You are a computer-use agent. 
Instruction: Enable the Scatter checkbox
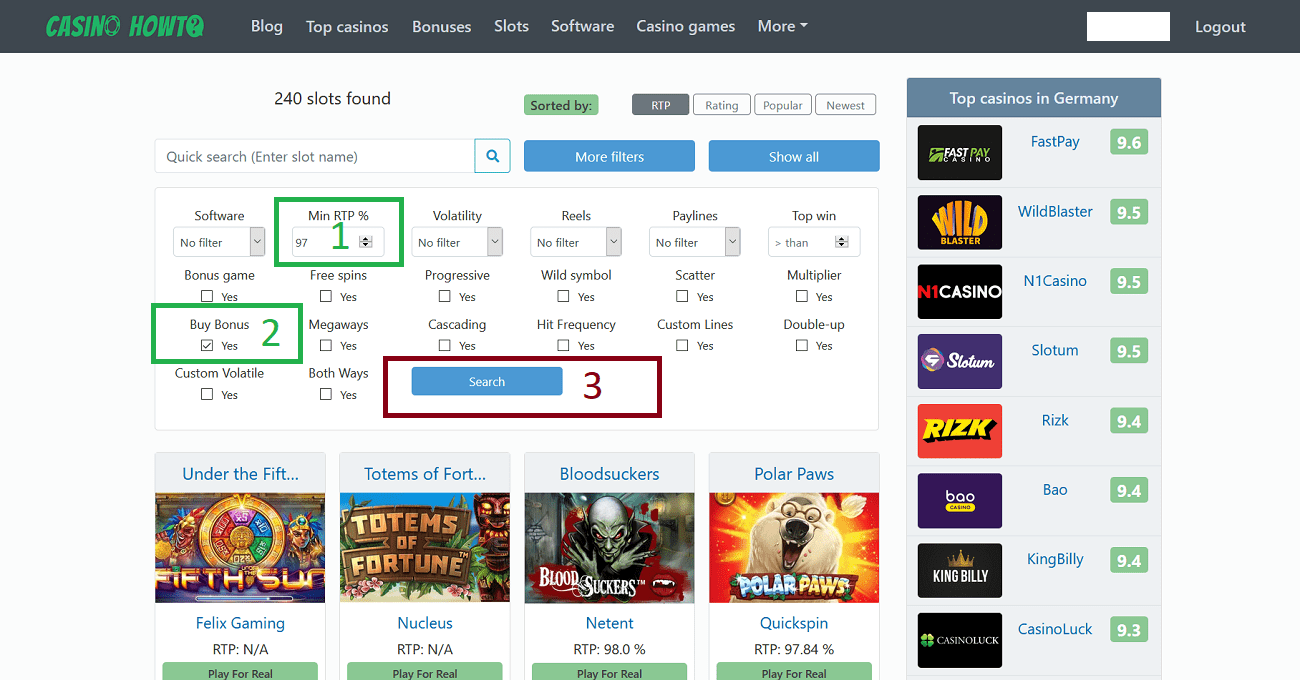point(683,296)
